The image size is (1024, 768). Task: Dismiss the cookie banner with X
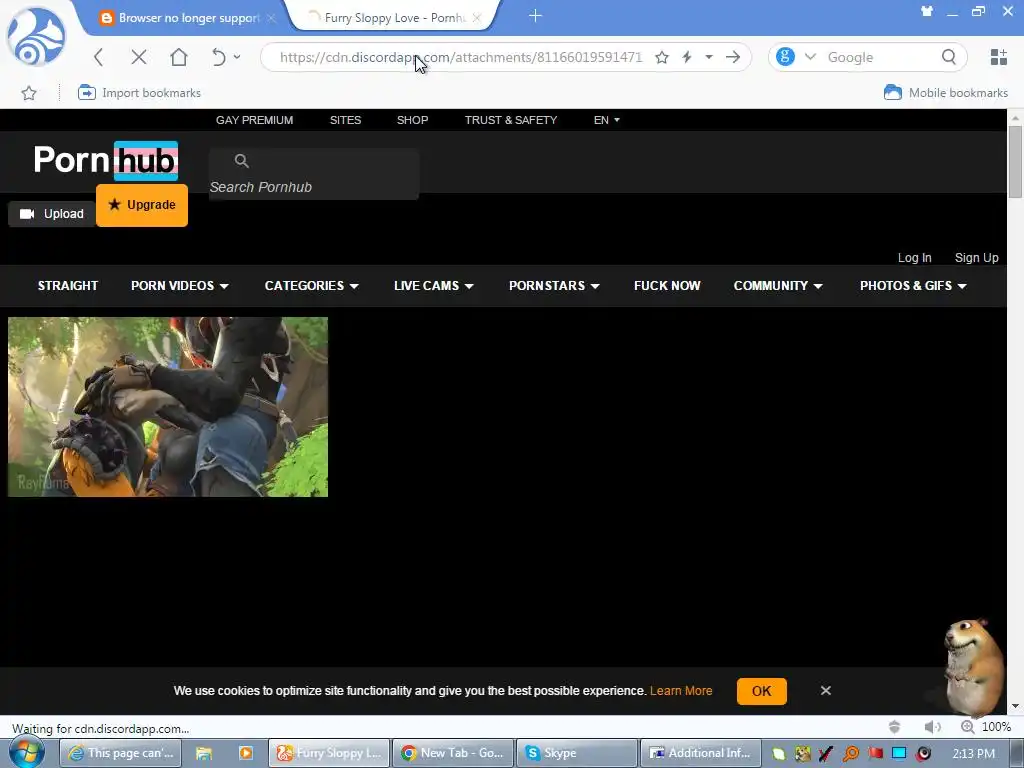[825, 691]
